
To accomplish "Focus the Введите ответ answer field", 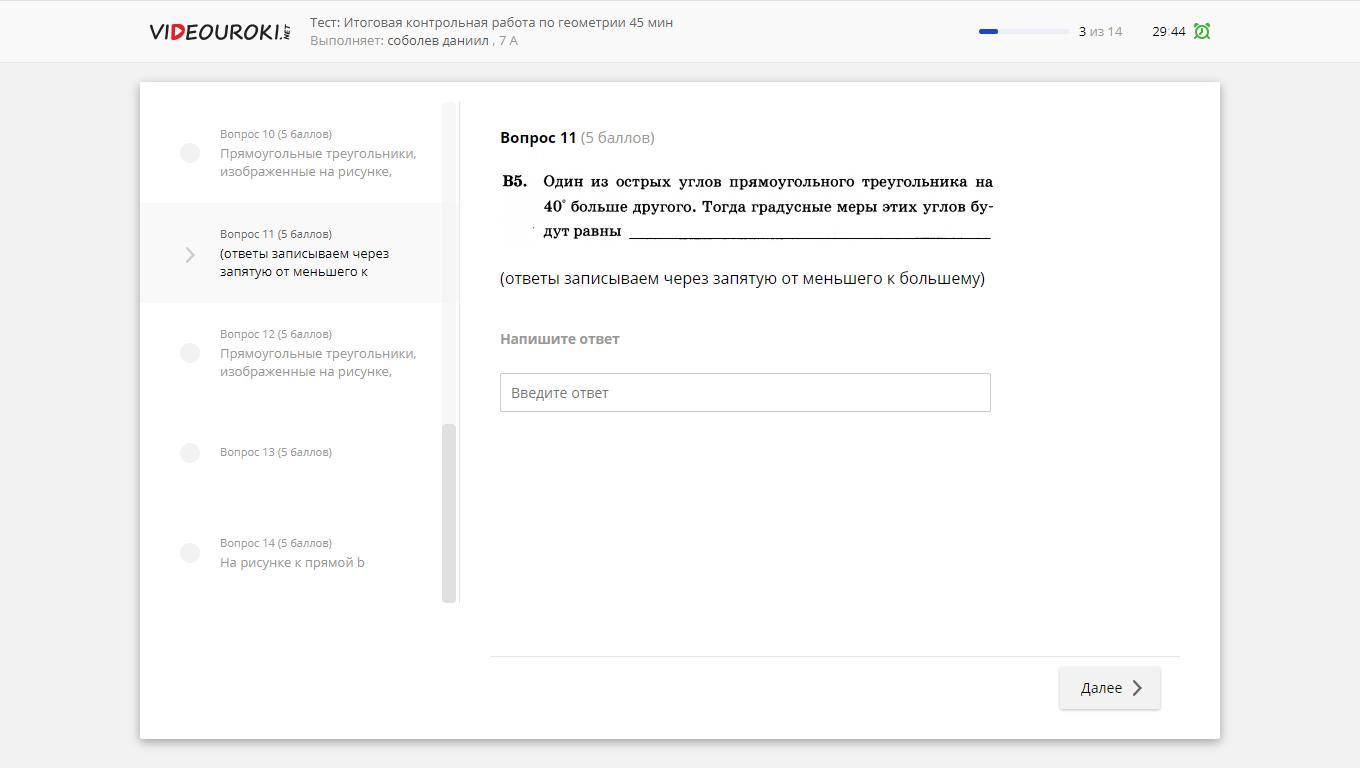I will click(745, 392).
